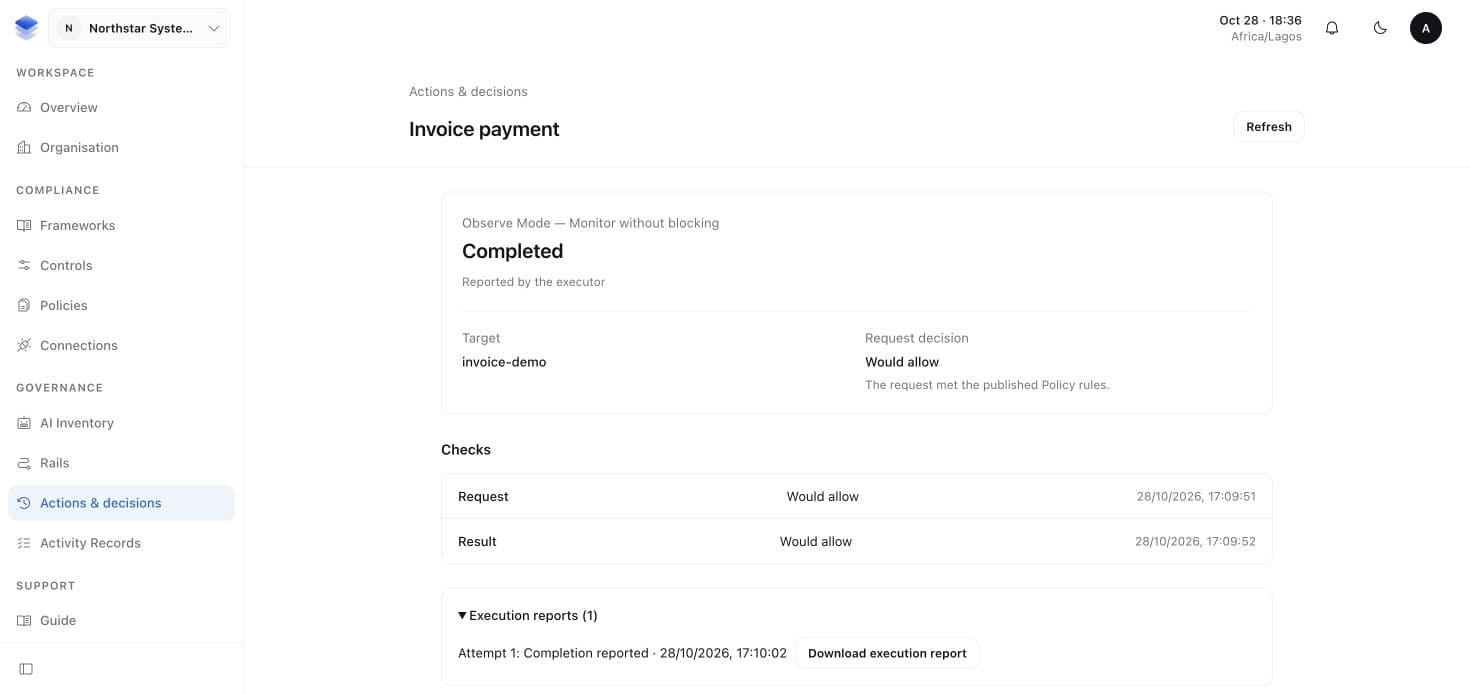Click the Connections plug icon
This screenshot has width=1470, height=695.
click(x=24, y=345)
